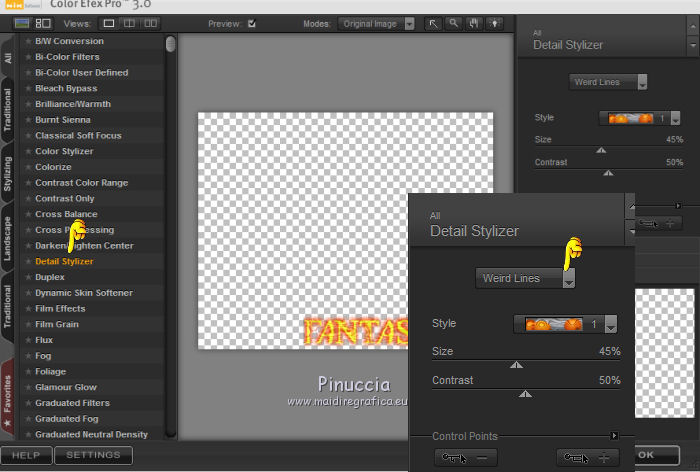Screen dimensions: 700x472
Task: Star Film Grain as favorite
Action: coord(28,324)
